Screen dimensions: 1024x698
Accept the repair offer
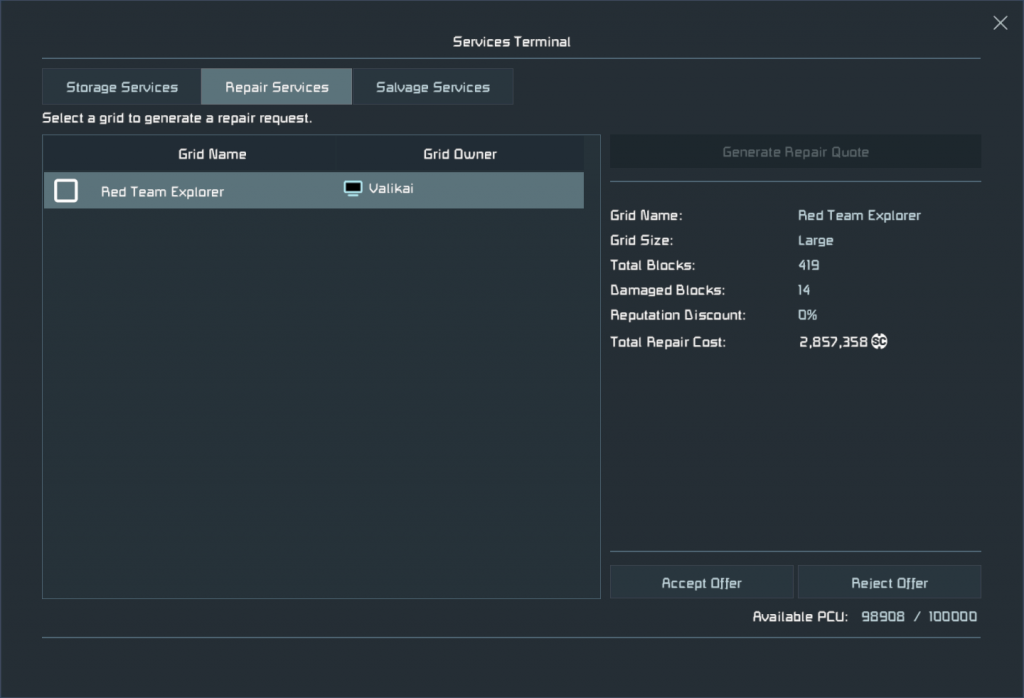pyautogui.click(x=701, y=583)
